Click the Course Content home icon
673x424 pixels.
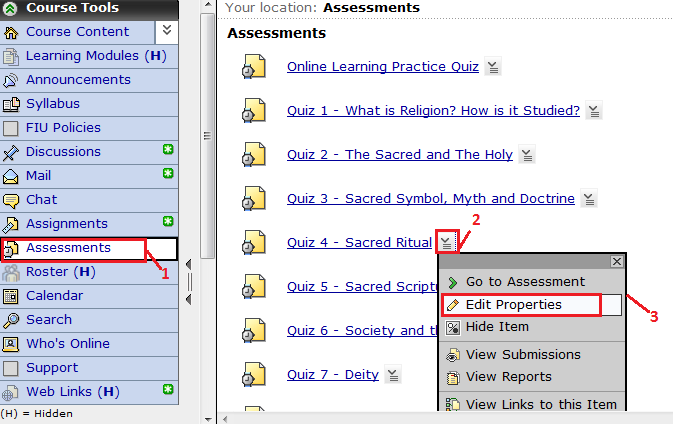click(11, 32)
